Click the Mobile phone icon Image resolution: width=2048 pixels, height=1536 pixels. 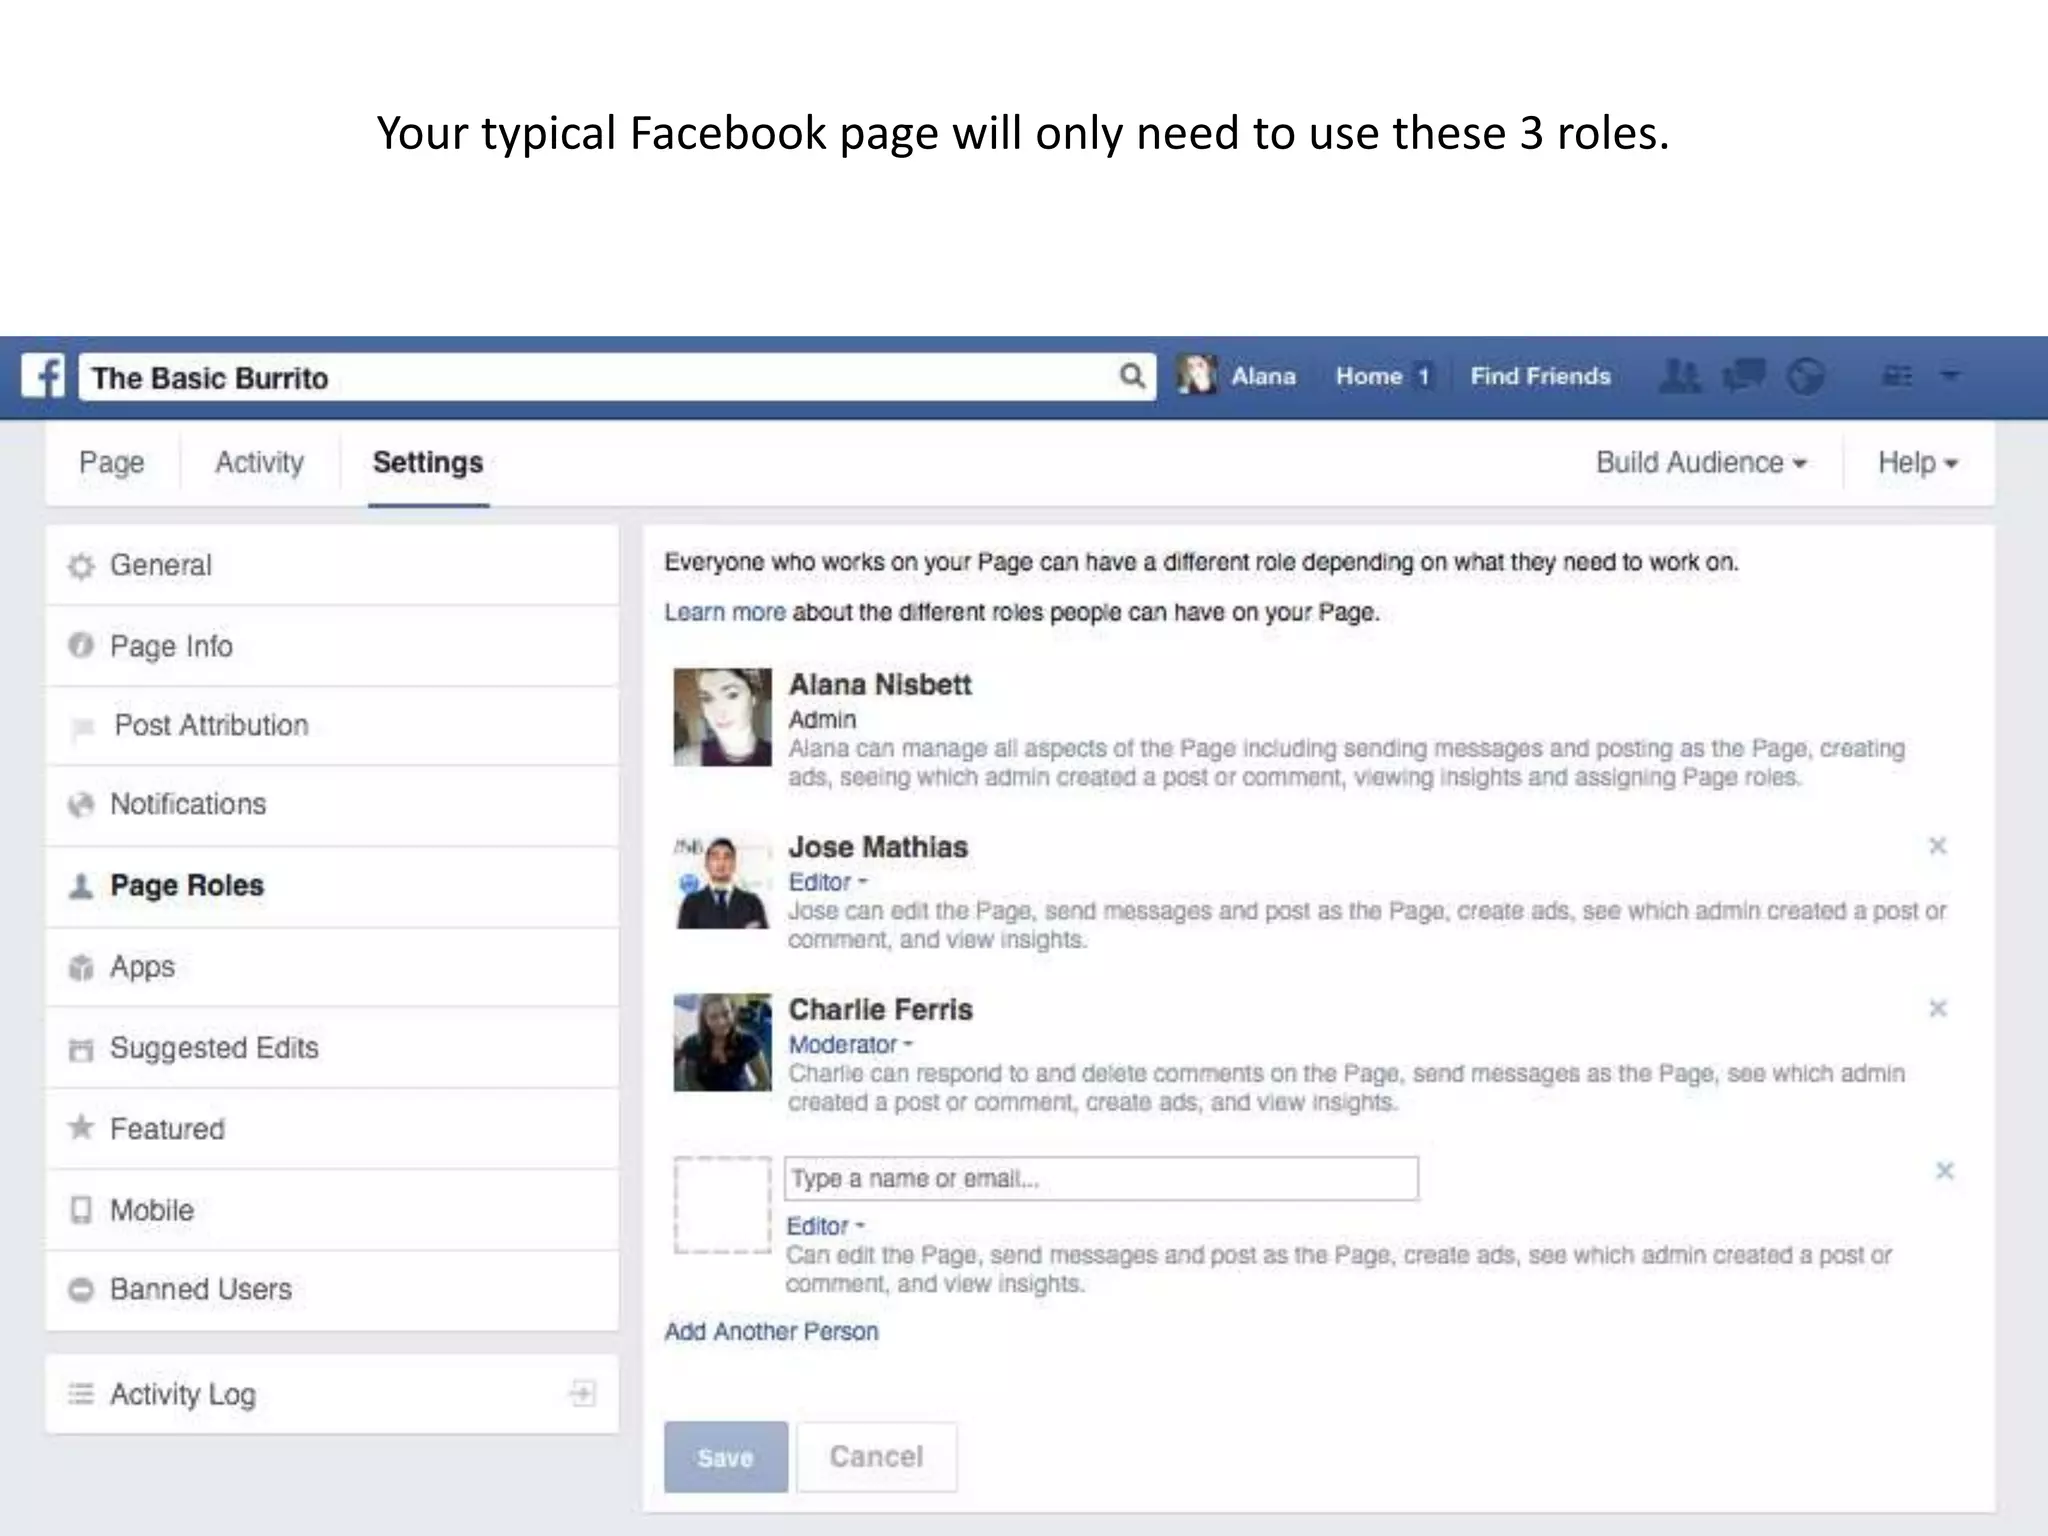pyautogui.click(x=81, y=1210)
